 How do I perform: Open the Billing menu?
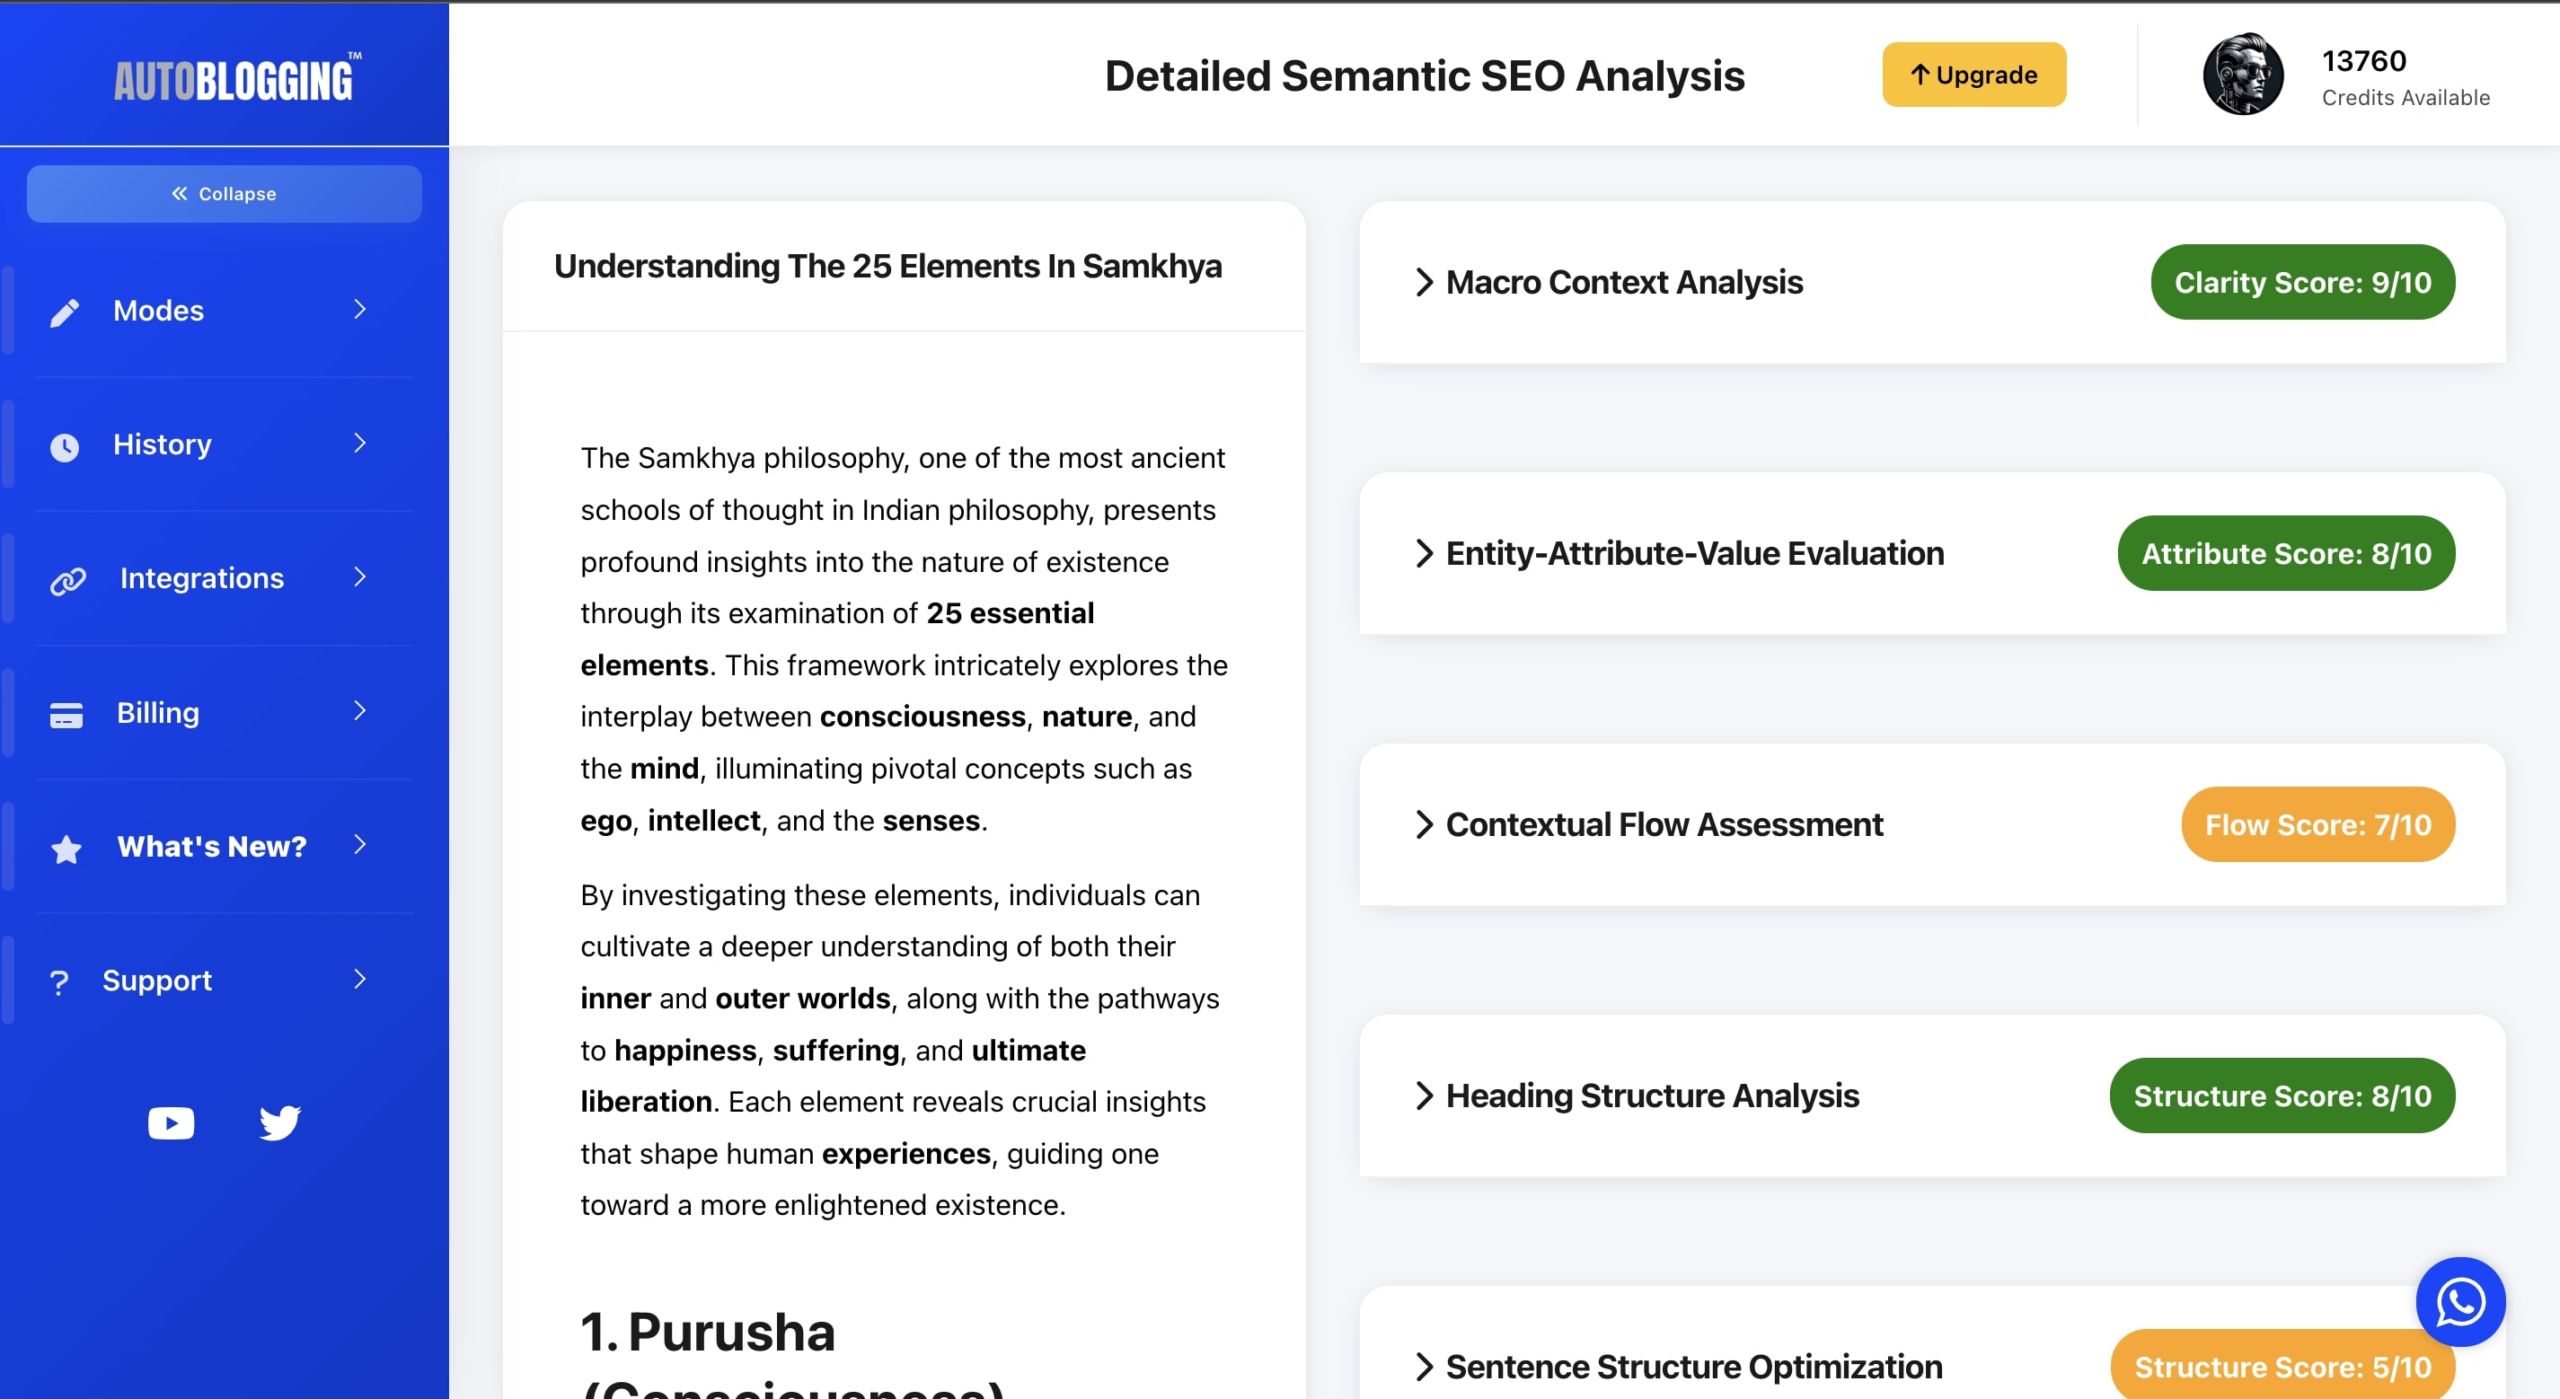click(x=158, y=713)
